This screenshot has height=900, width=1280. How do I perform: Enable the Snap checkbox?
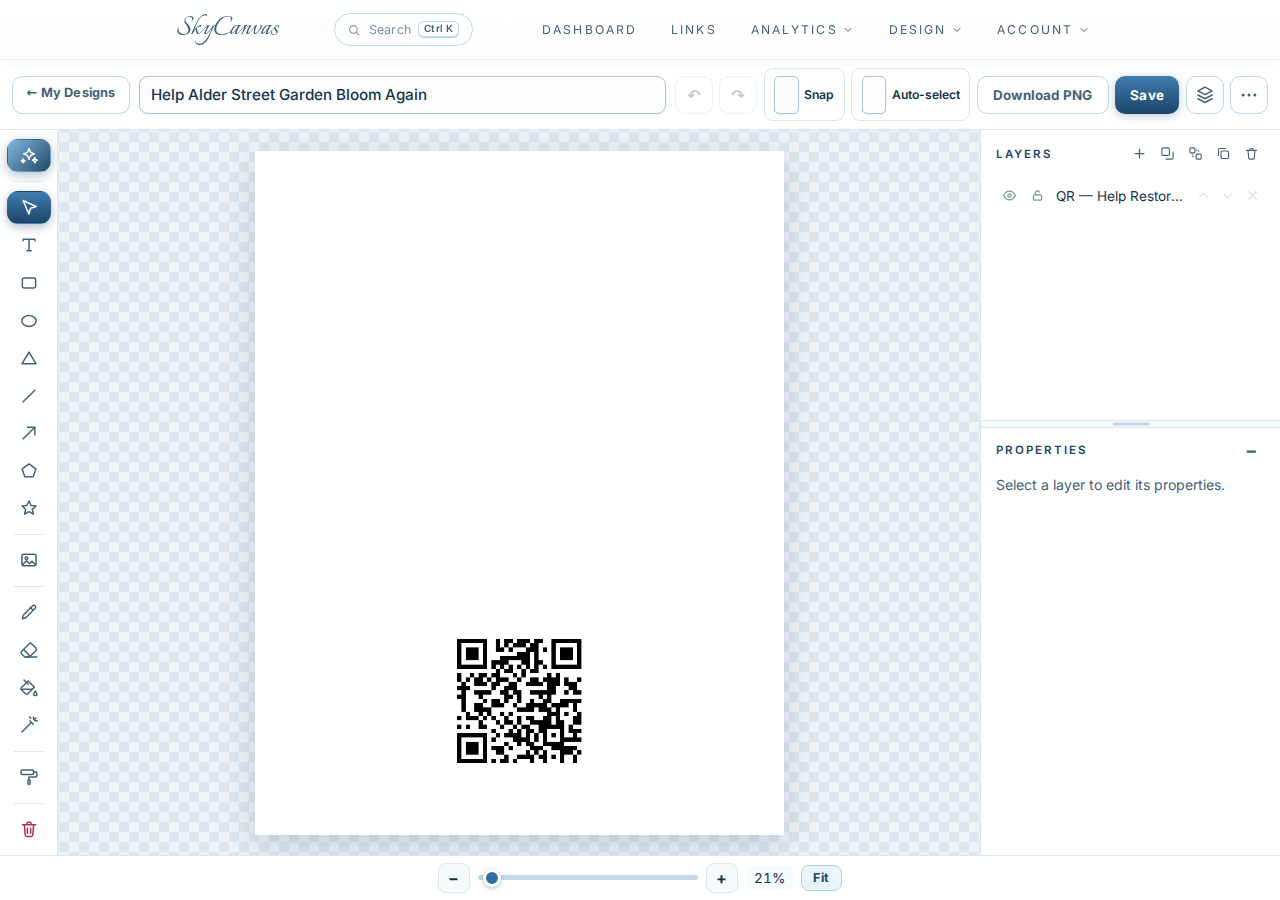point(787,95)
